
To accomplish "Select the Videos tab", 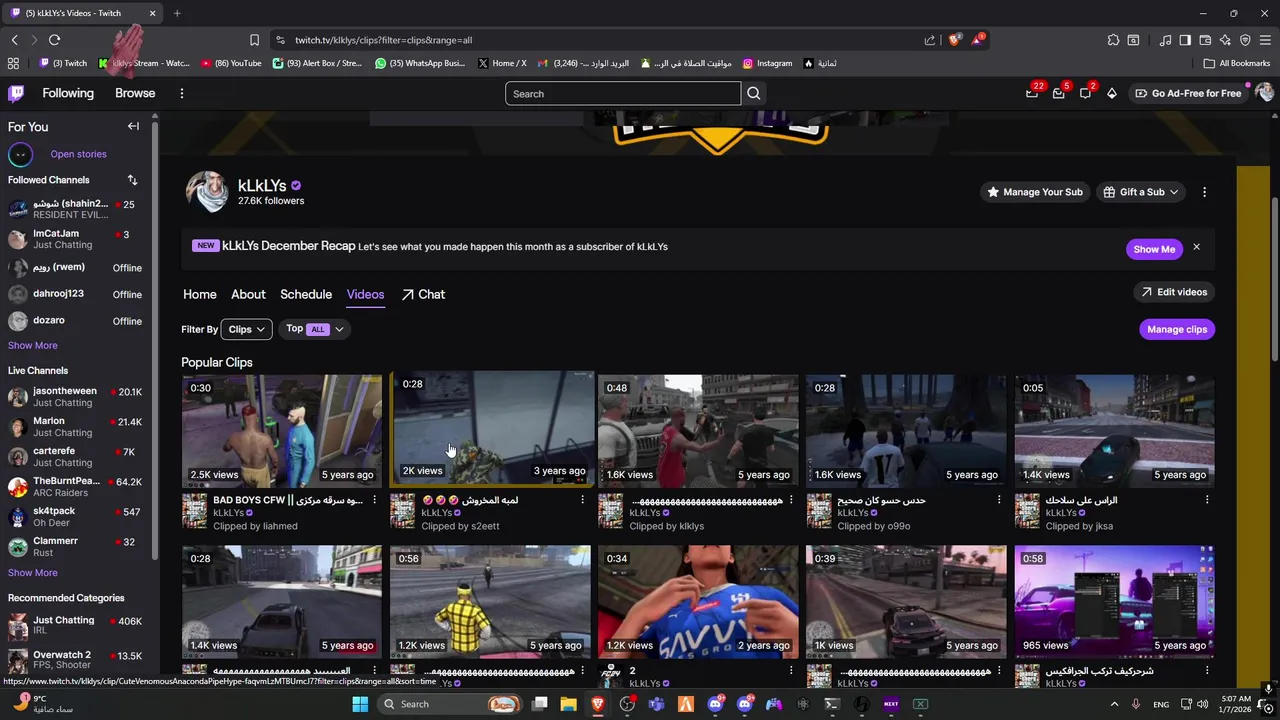I will [365, 294].
